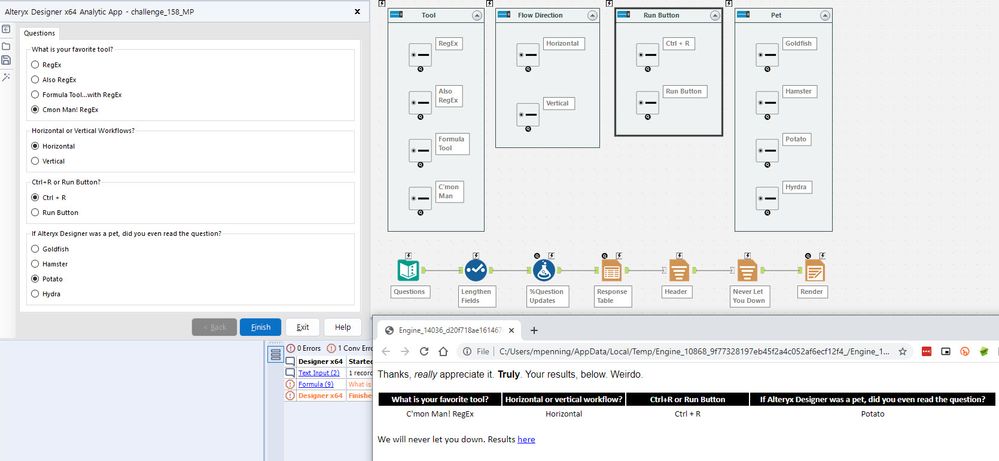Click the Ctrl + R interface tool on canvas
Image resolution: width=999 pixels, height=461 pixels.
[x=647, y=55]
